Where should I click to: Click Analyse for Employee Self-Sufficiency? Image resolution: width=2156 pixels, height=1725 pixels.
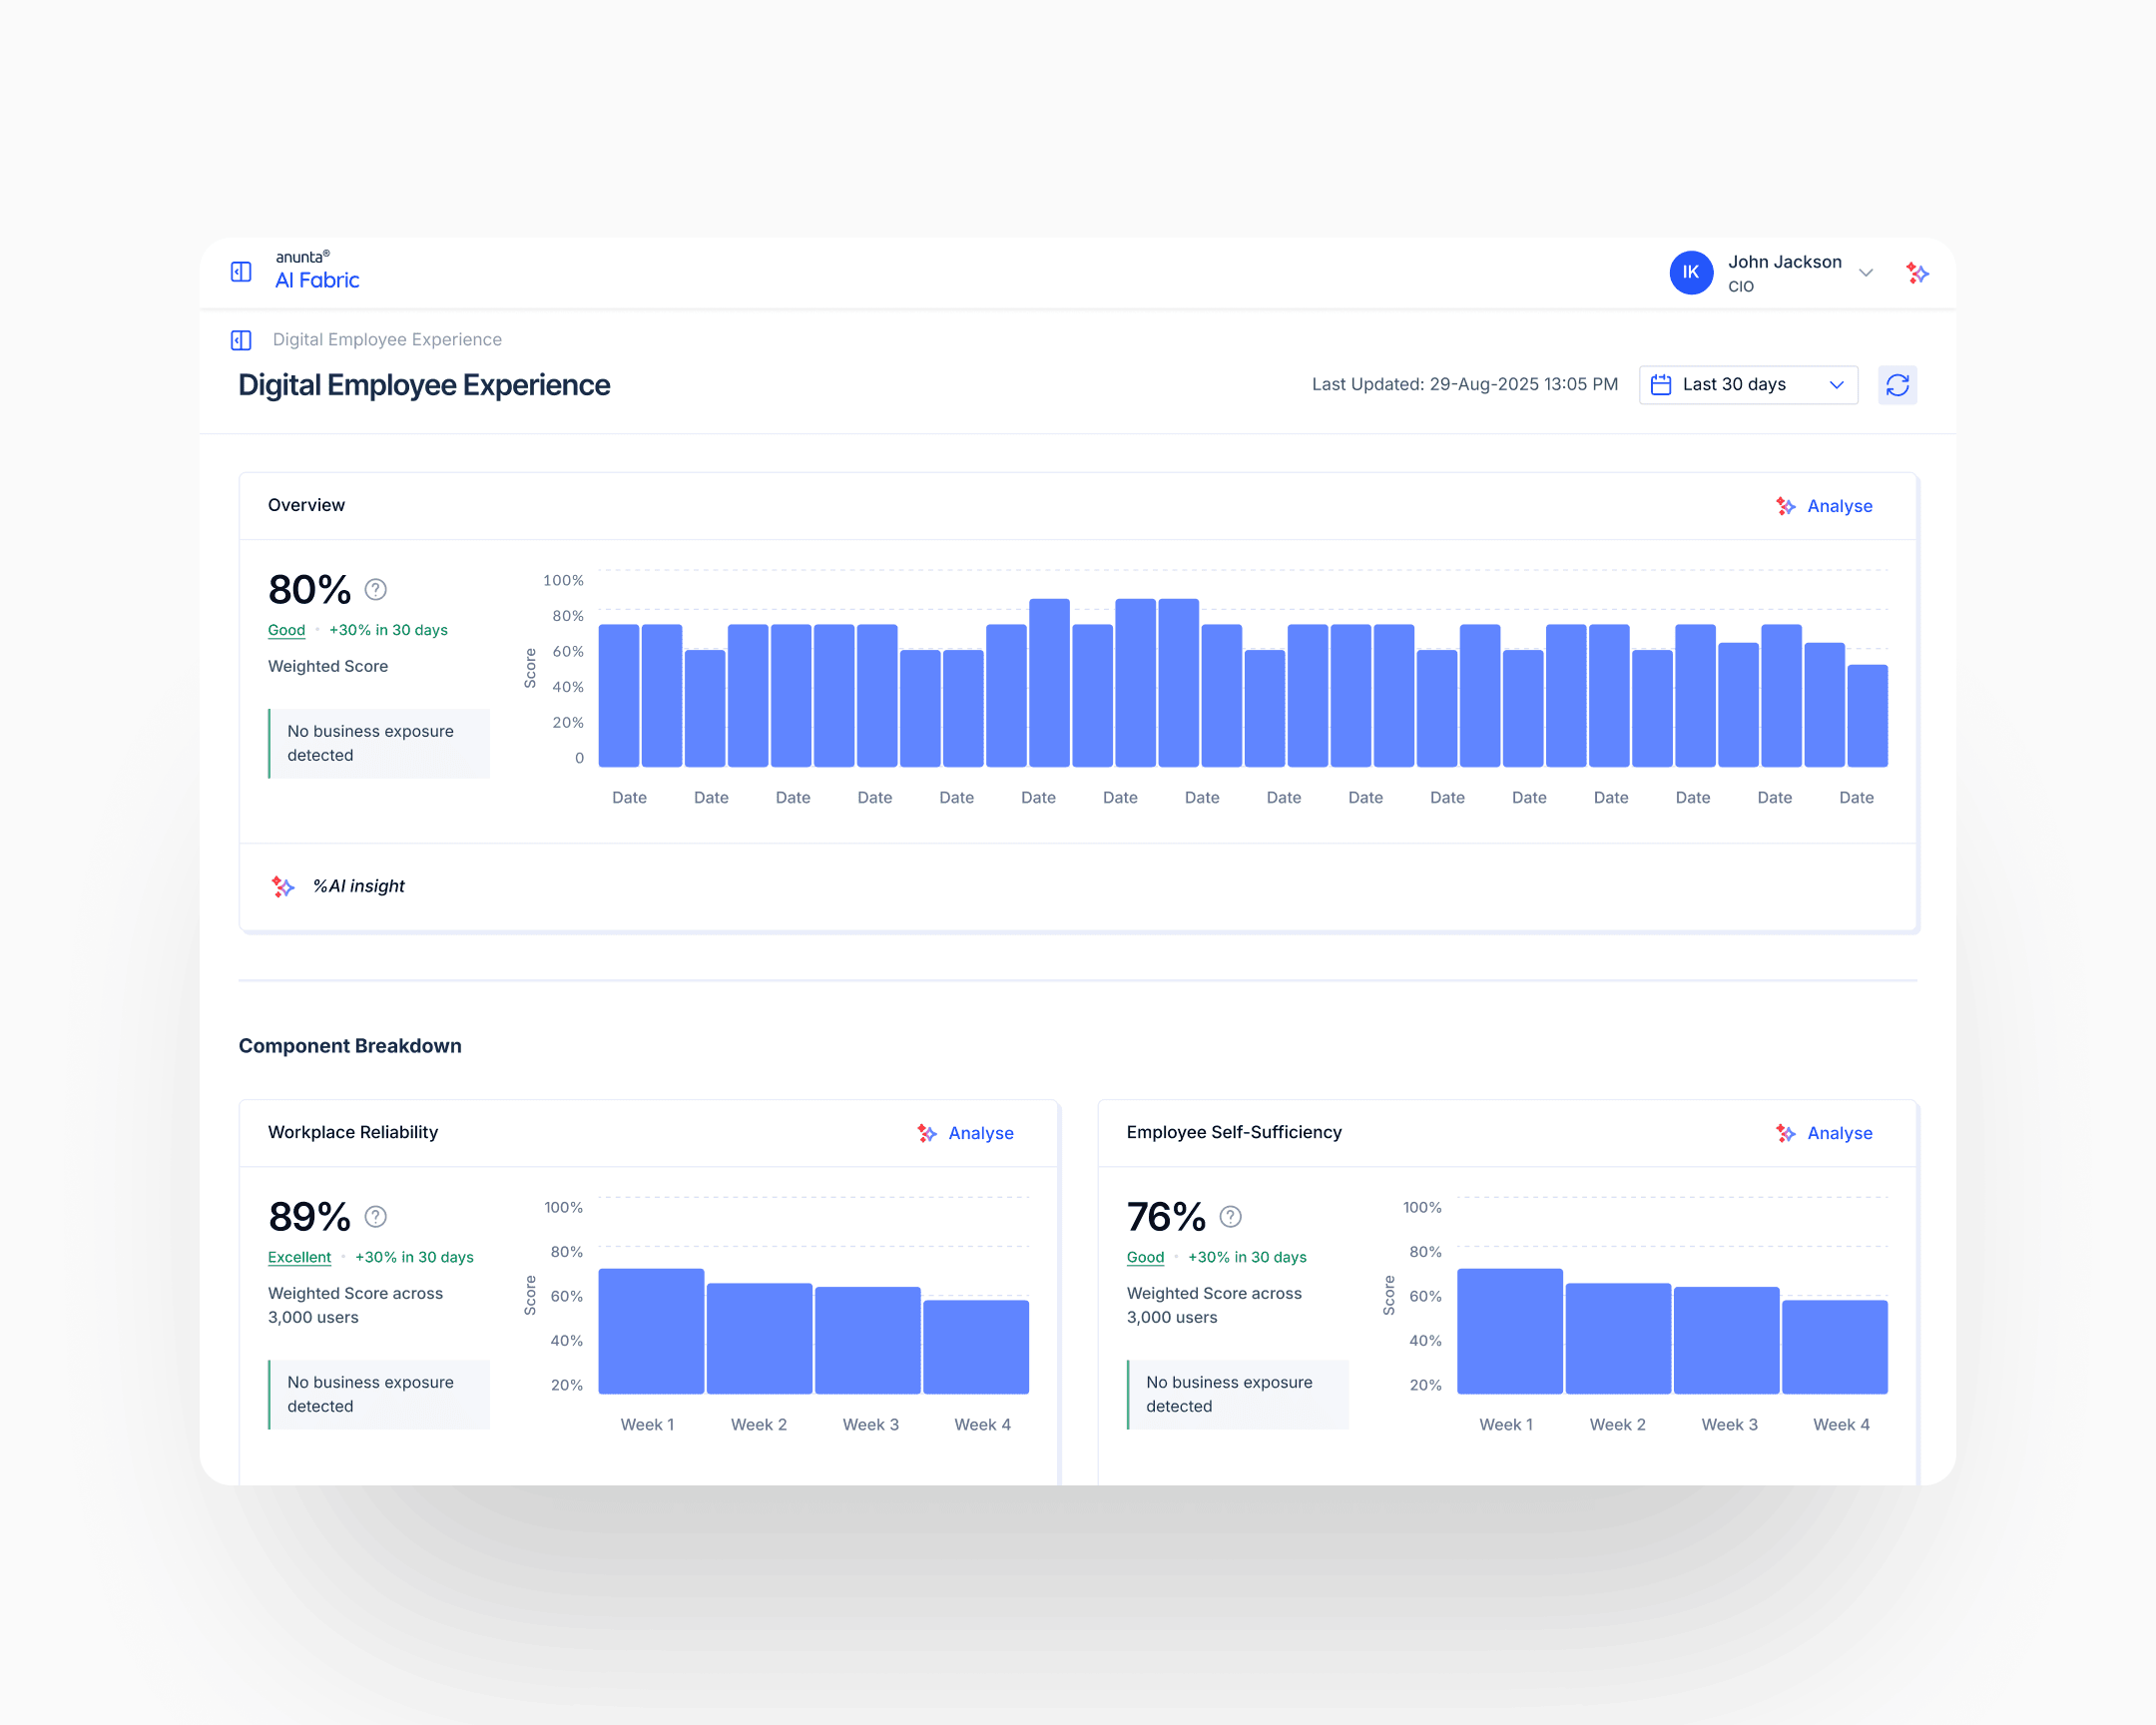pyautogui.click(x=1840, y=1133)
